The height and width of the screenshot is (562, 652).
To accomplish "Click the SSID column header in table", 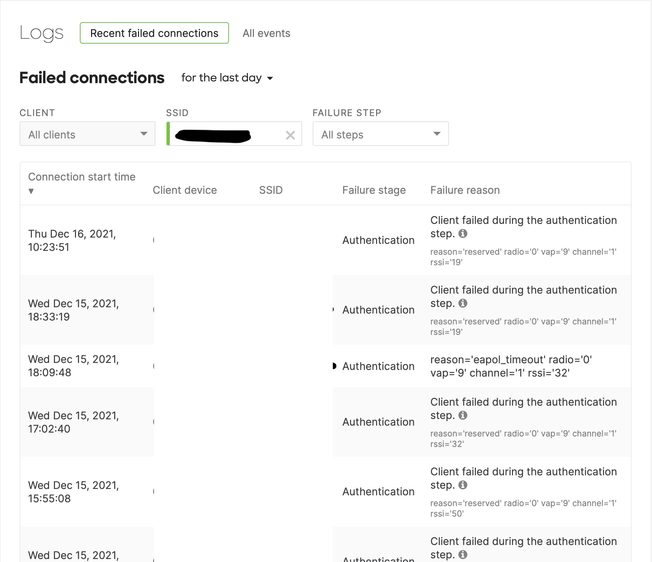I will [271, 190].
